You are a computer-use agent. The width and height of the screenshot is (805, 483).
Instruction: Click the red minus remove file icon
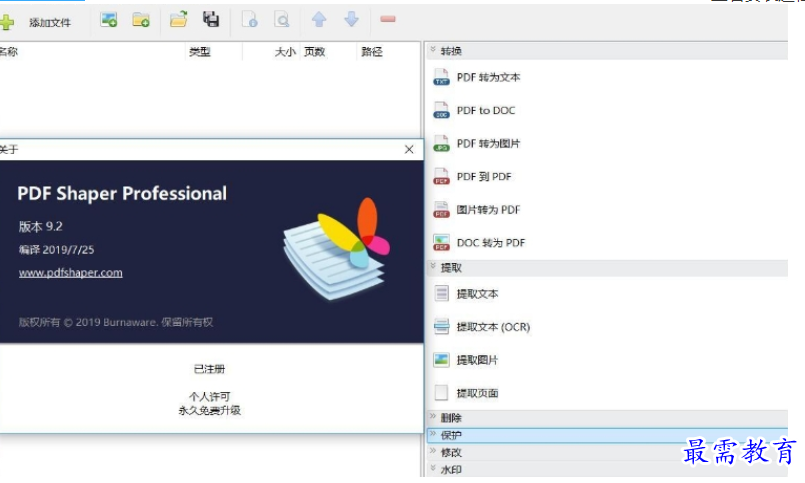tap(388, 20)
